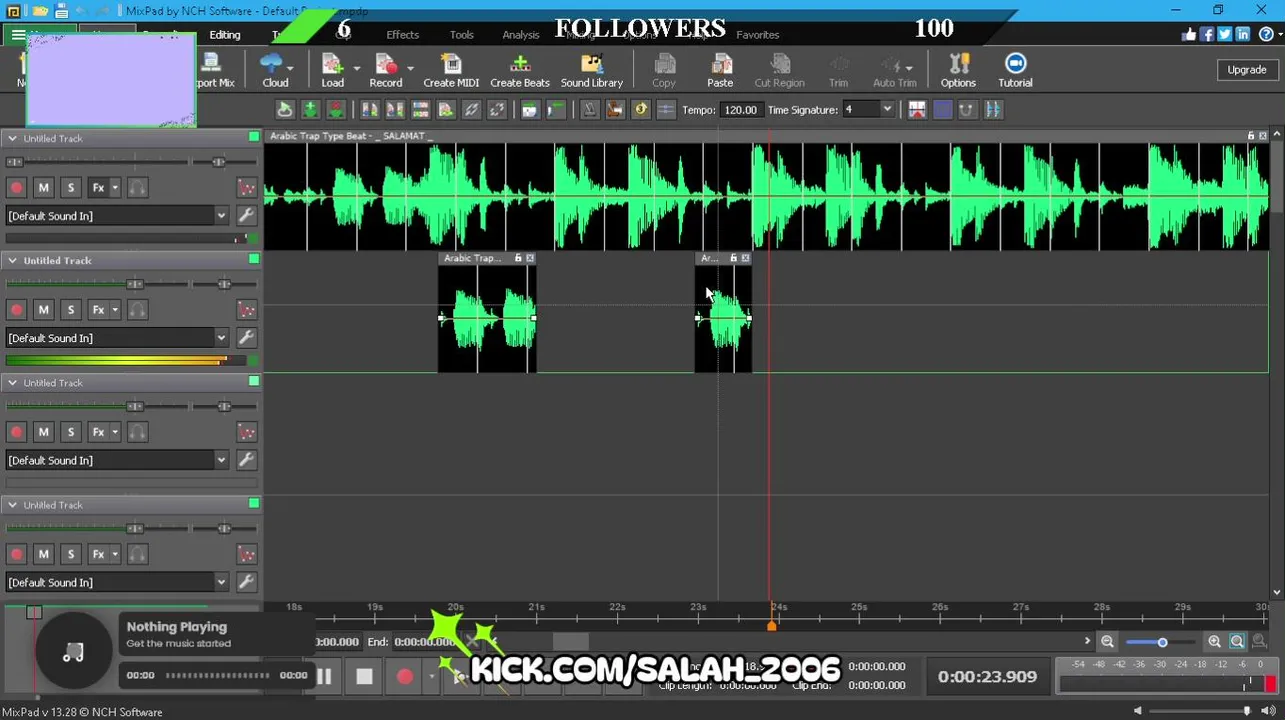Screen dimensions: 1285x720
Task: Click the horizontal timeline scrollbar thumb
Action: pos(571,642)
